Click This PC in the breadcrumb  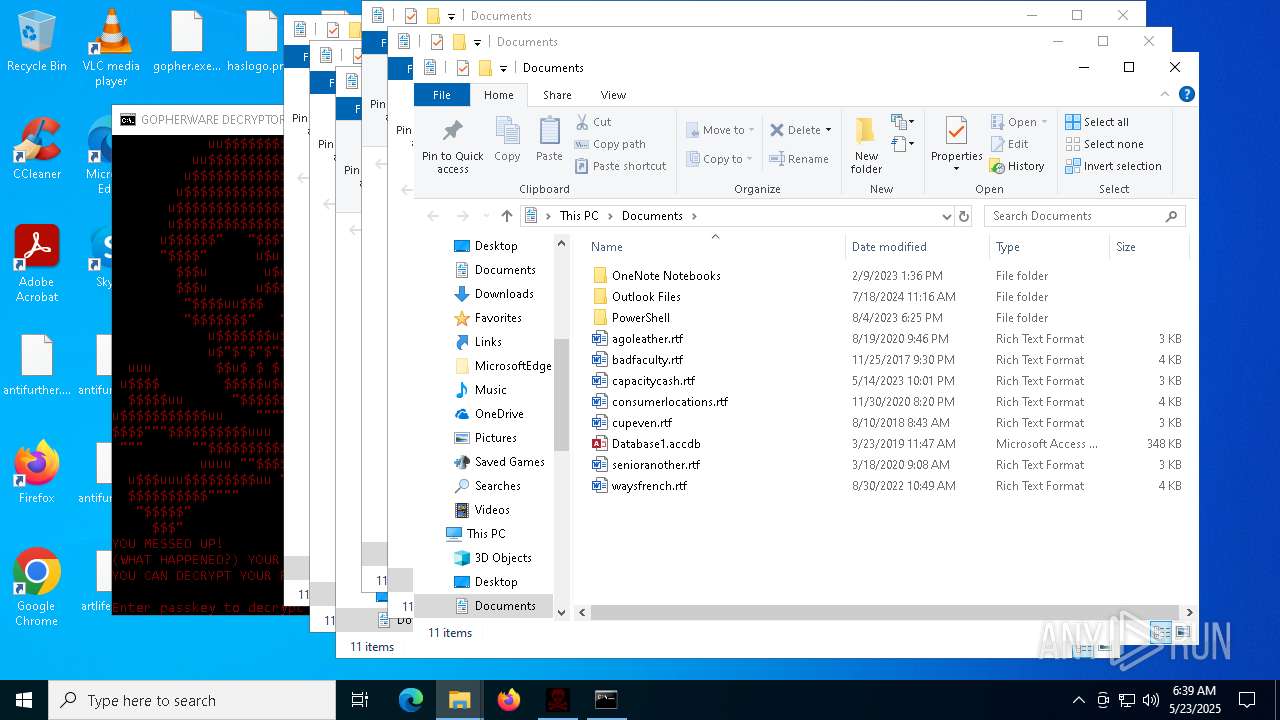click(x=579, y=216)
